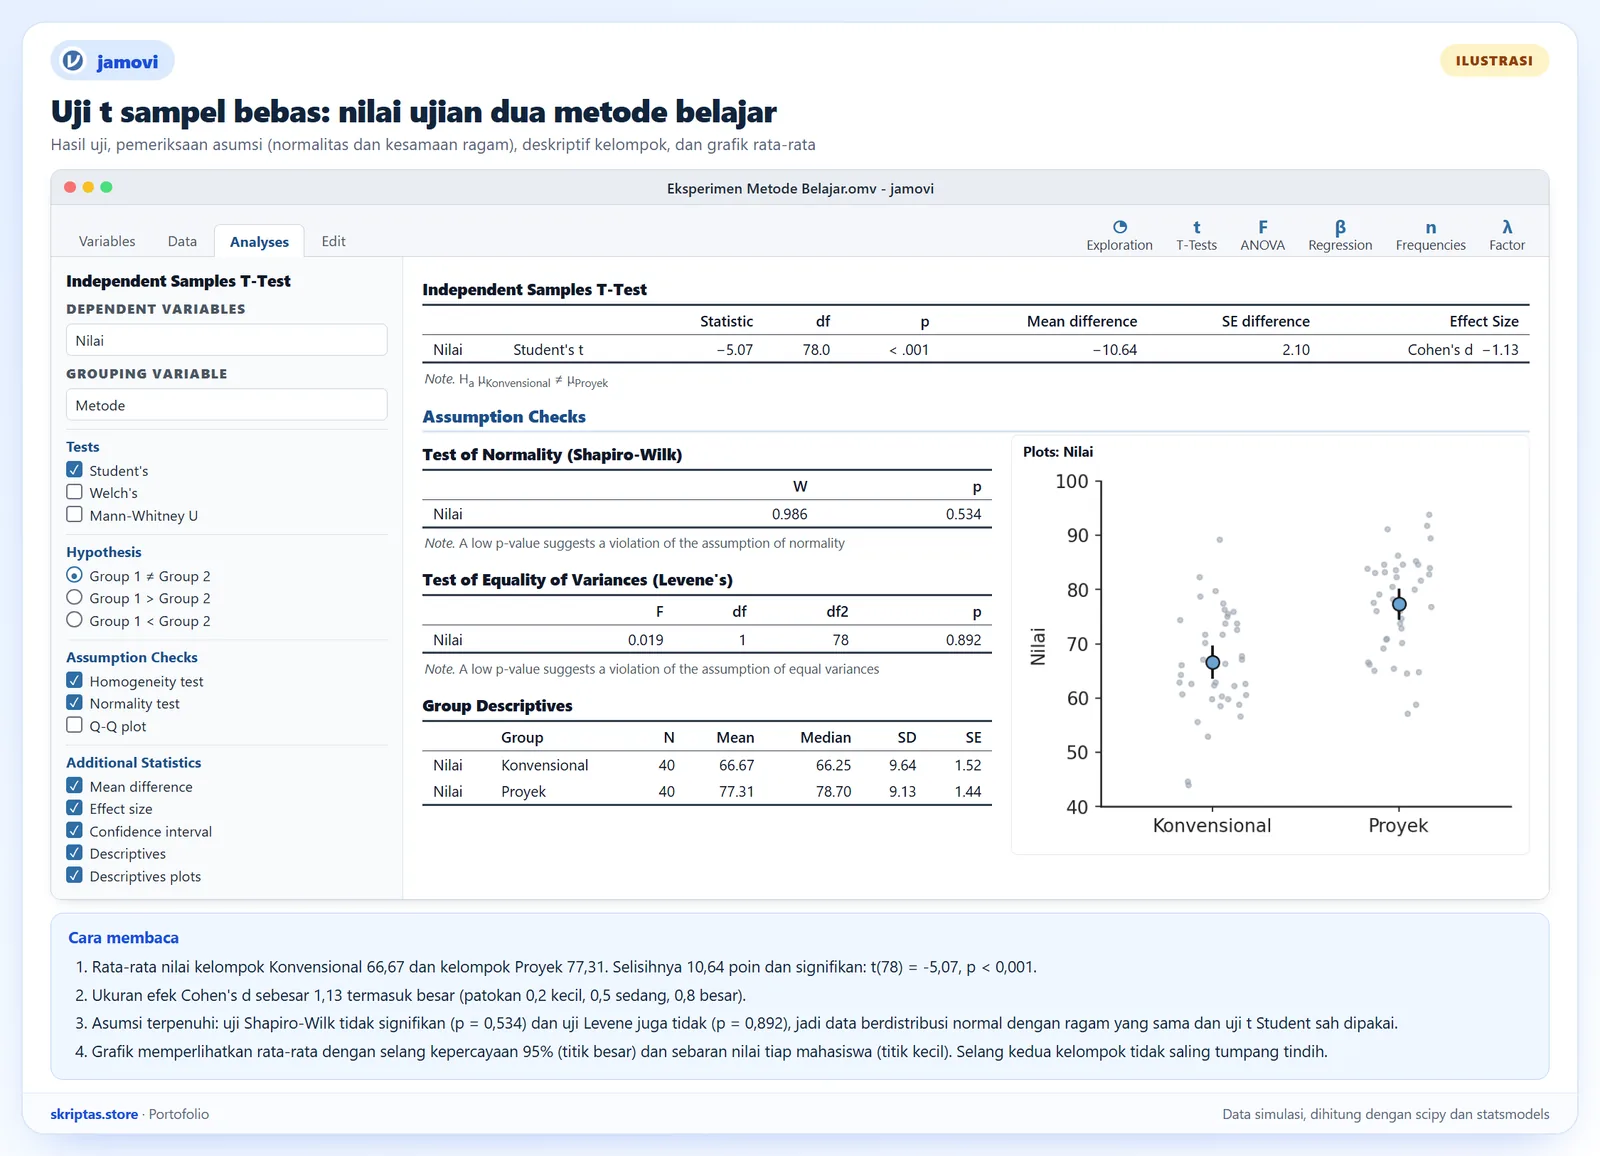Click the Proyek mean value 77.31
This screenshot has height=1156, width=1600.
[736, 791]
